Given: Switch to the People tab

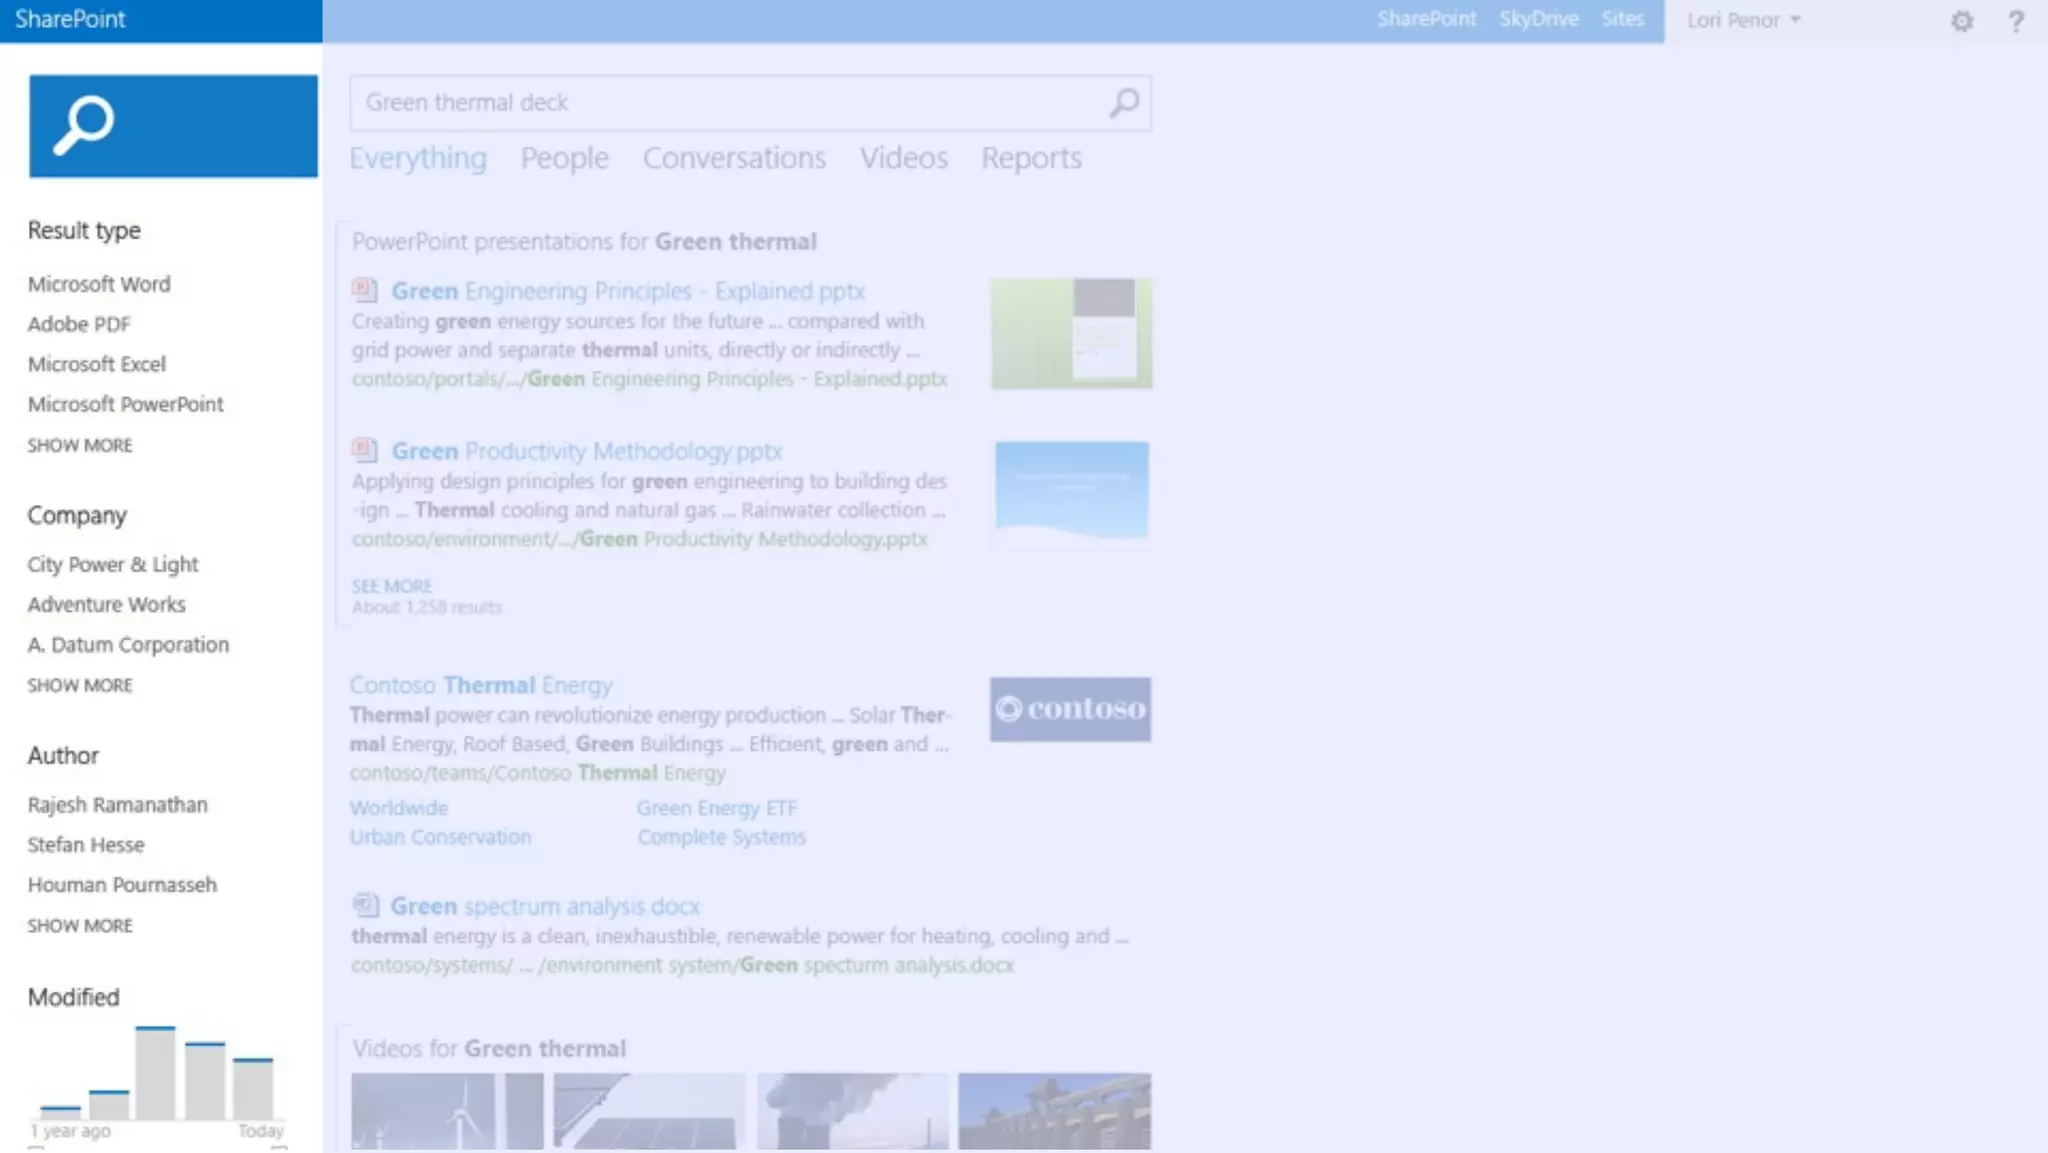Looking at the screenshot, I should [564, 158].
